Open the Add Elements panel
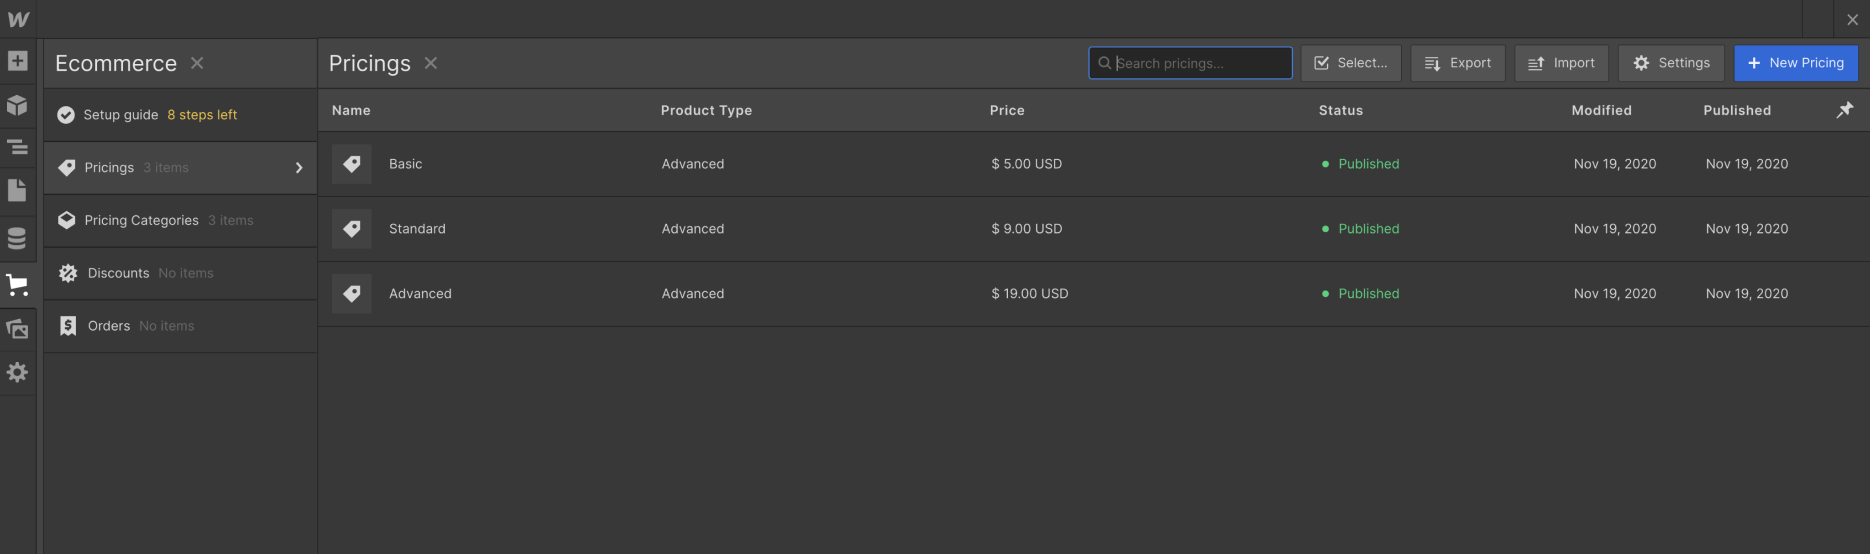Viewport: 1870px width, 554px height. tap(17, 61)
